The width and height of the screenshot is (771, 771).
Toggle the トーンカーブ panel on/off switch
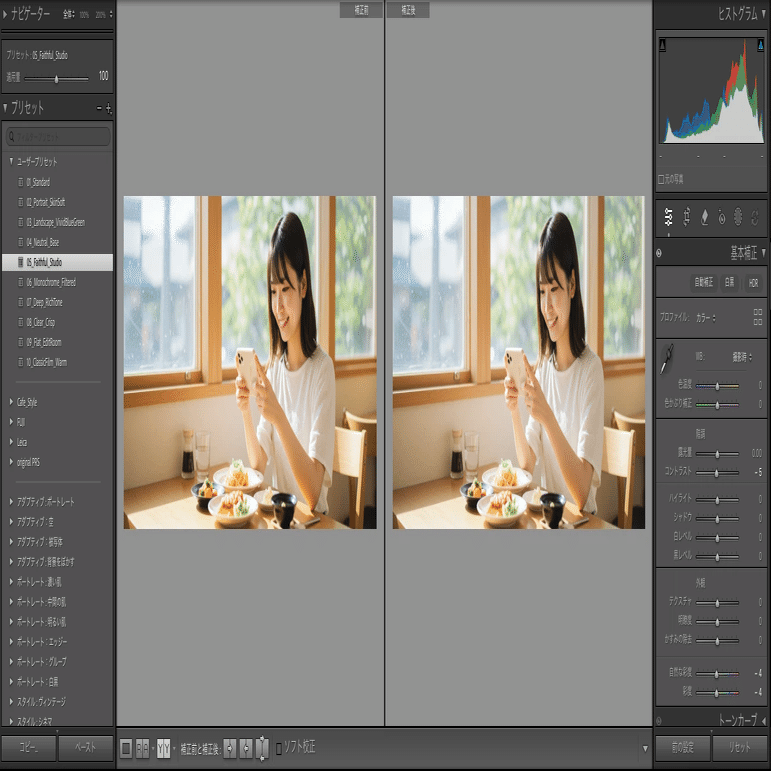coord(659,721)
